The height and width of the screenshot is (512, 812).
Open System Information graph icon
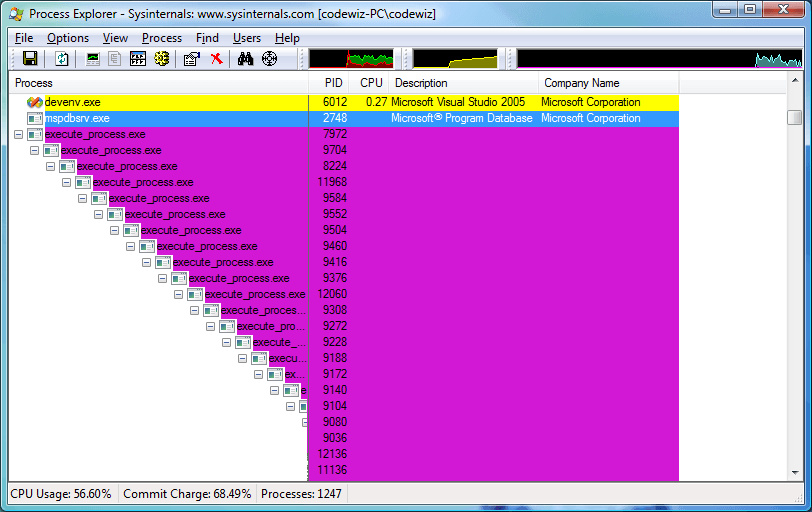point(93,59)
